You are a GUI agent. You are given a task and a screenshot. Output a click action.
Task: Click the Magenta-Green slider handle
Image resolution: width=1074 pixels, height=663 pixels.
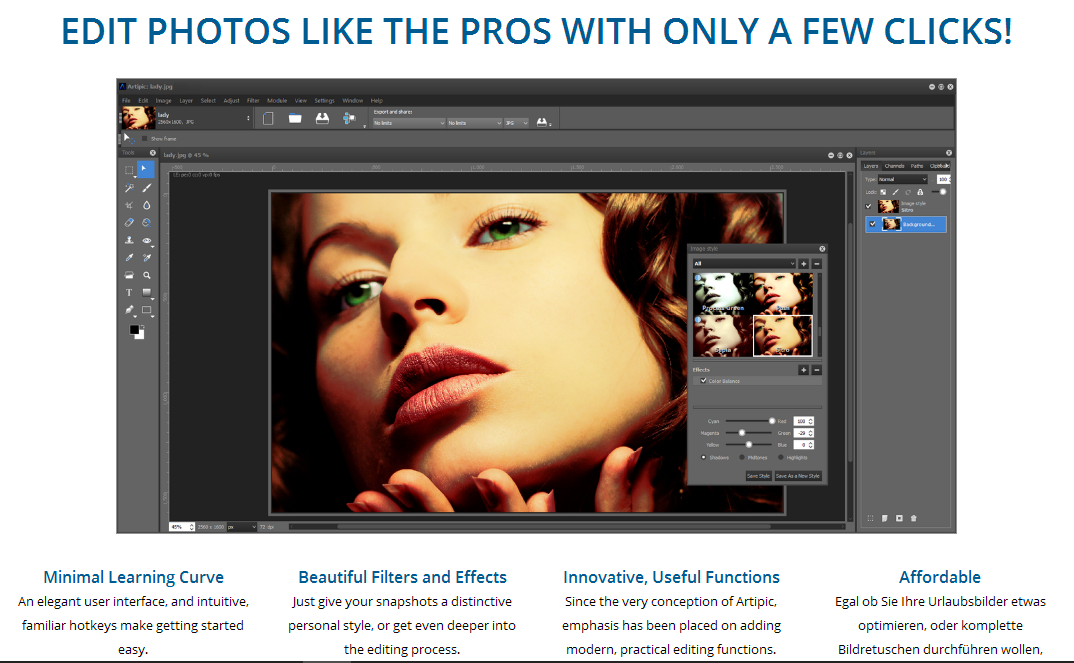742,433
